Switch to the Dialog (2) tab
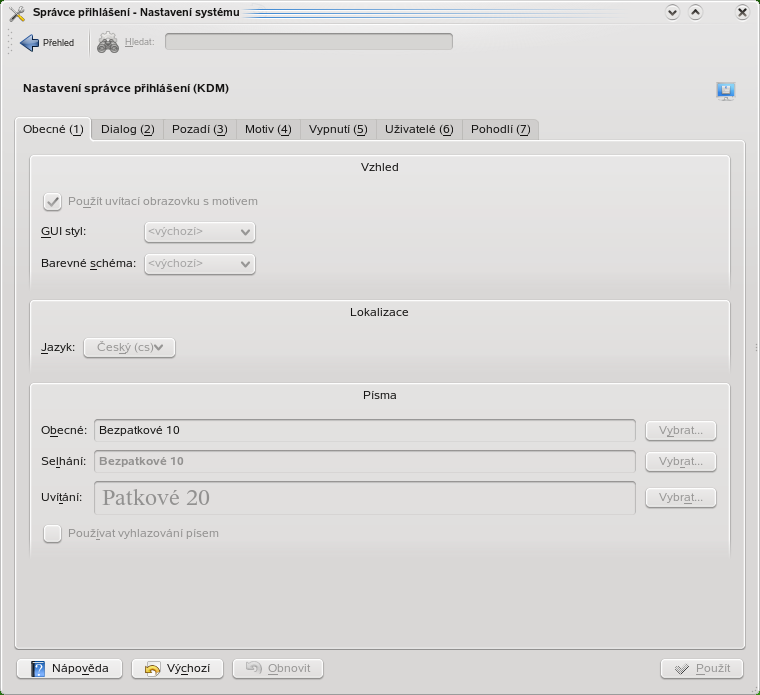This screenshot has width=760, height=695. [128, 129]
